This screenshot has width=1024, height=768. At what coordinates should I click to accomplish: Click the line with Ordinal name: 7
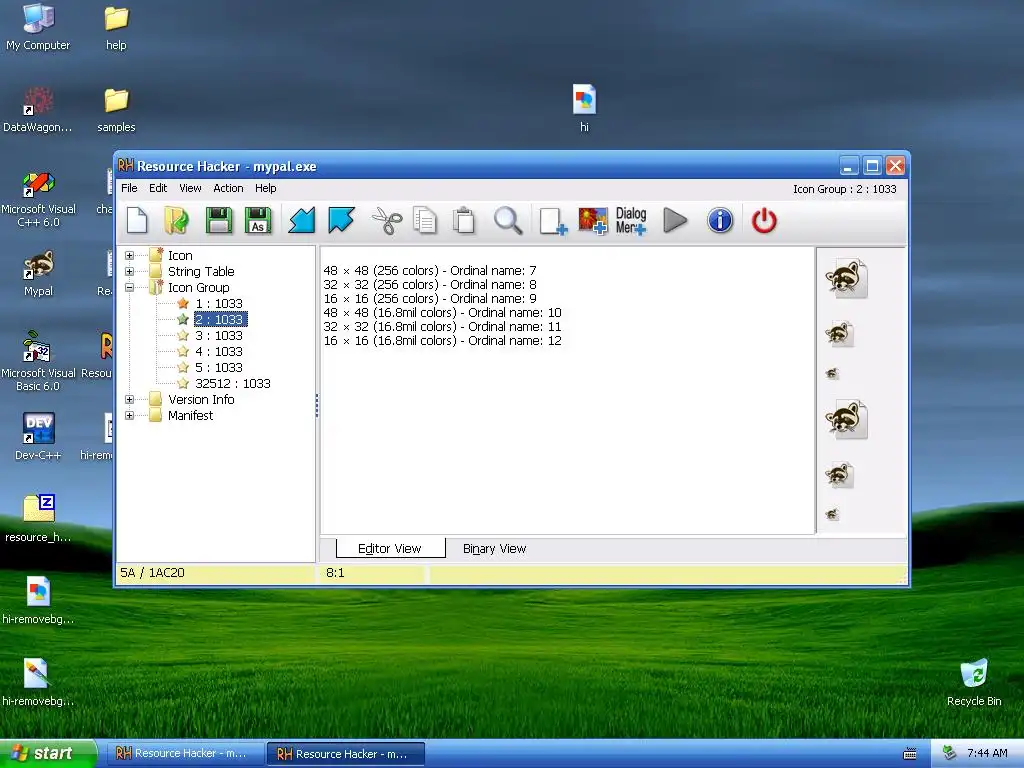(x=430, y=270)
